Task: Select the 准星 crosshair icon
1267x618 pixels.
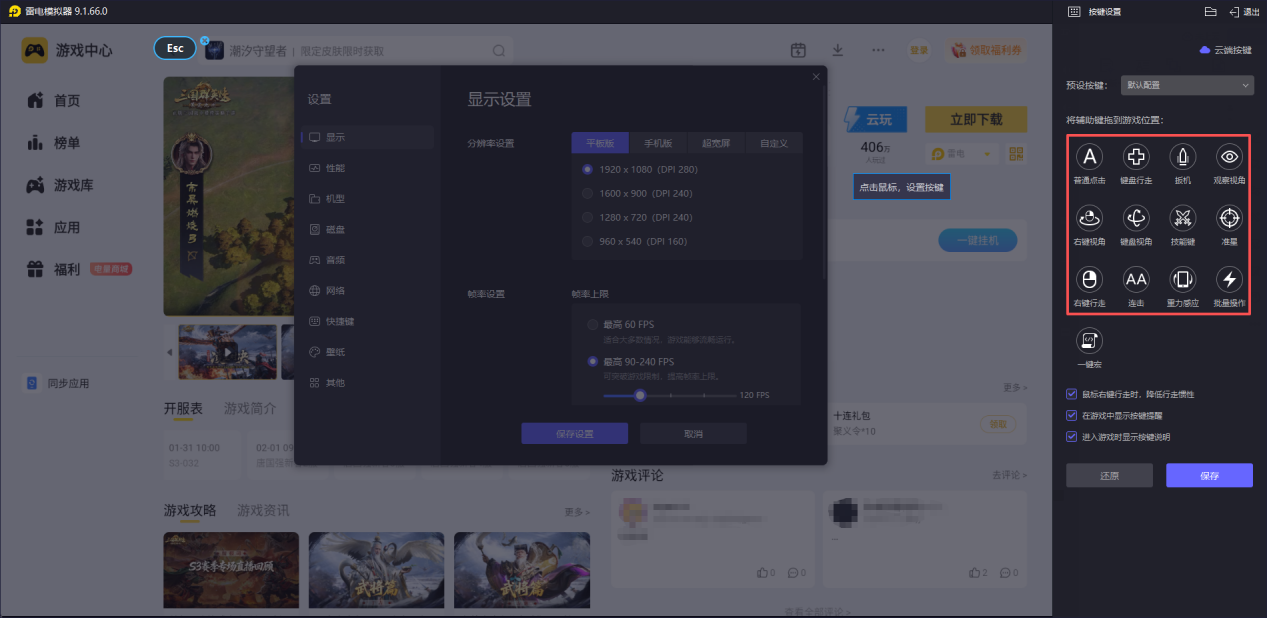Action: (1230, 218)
